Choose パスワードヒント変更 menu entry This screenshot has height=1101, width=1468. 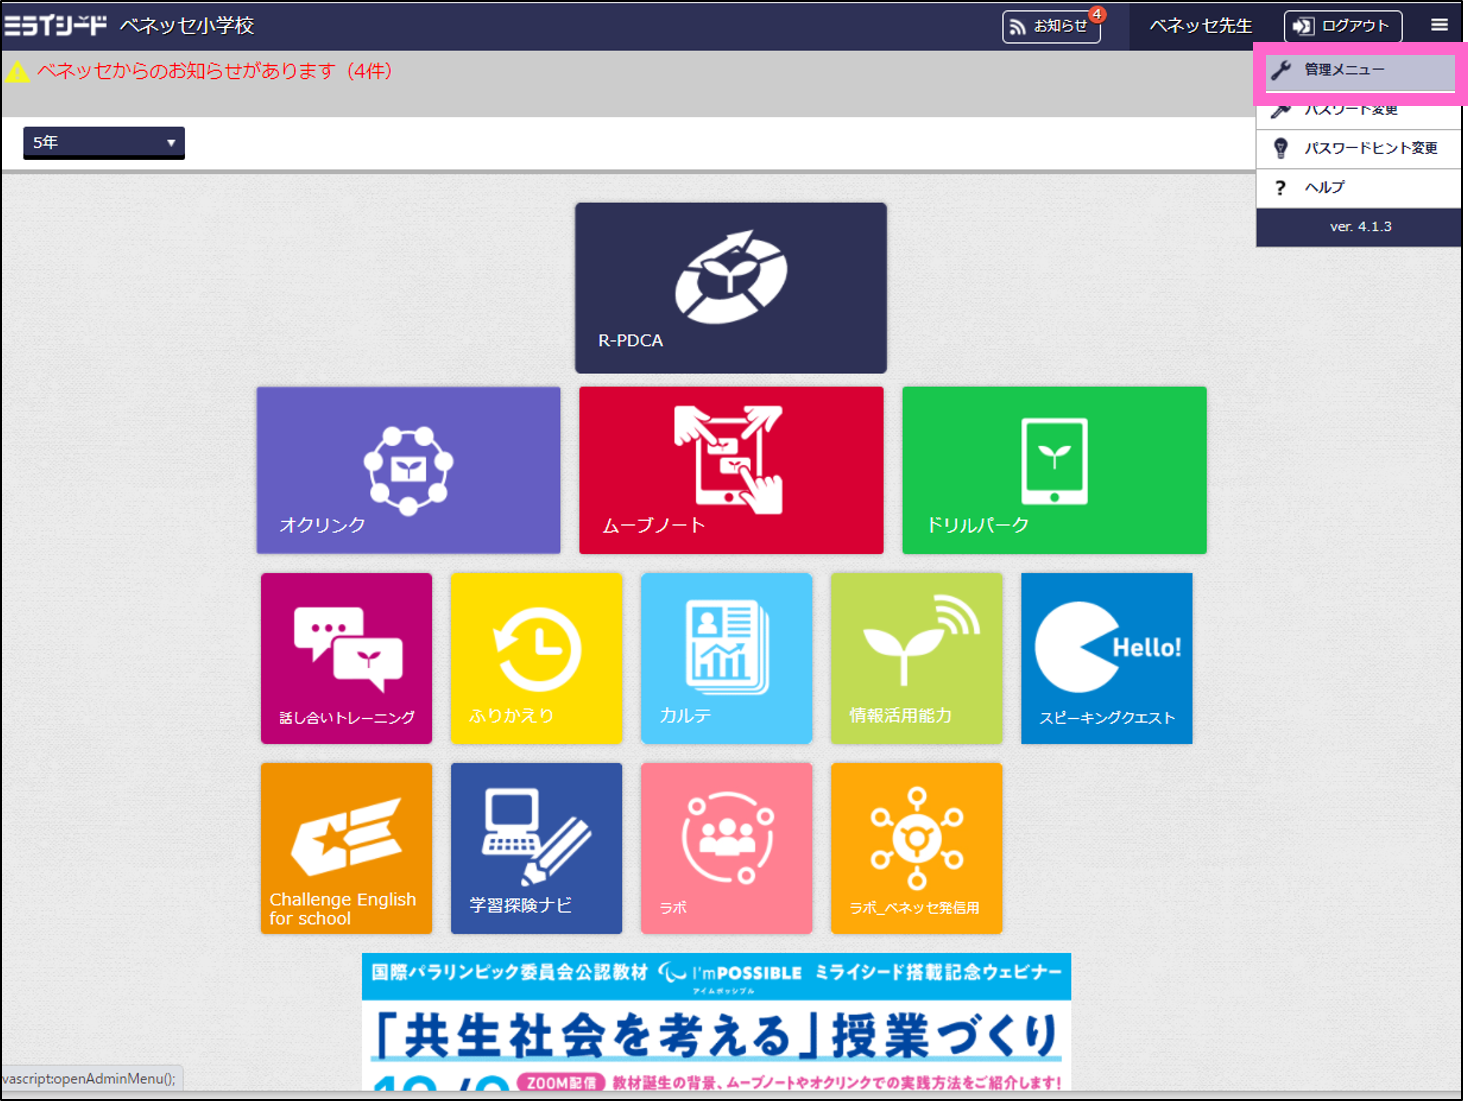[1359, 148]
